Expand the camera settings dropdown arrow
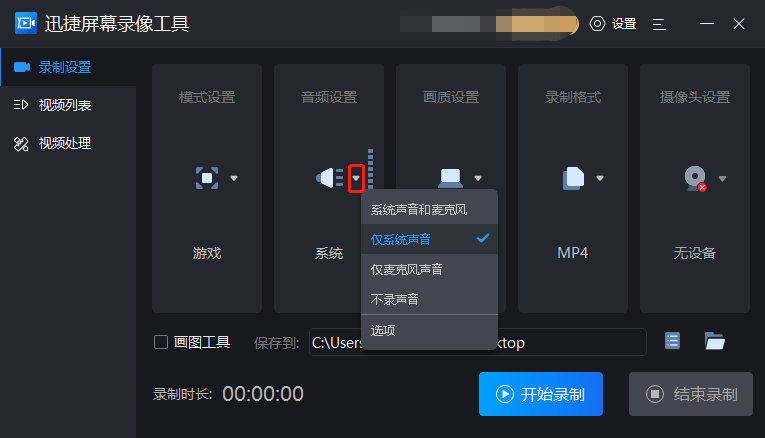This screenshot has height=438, width=765. tap(722, 178)
